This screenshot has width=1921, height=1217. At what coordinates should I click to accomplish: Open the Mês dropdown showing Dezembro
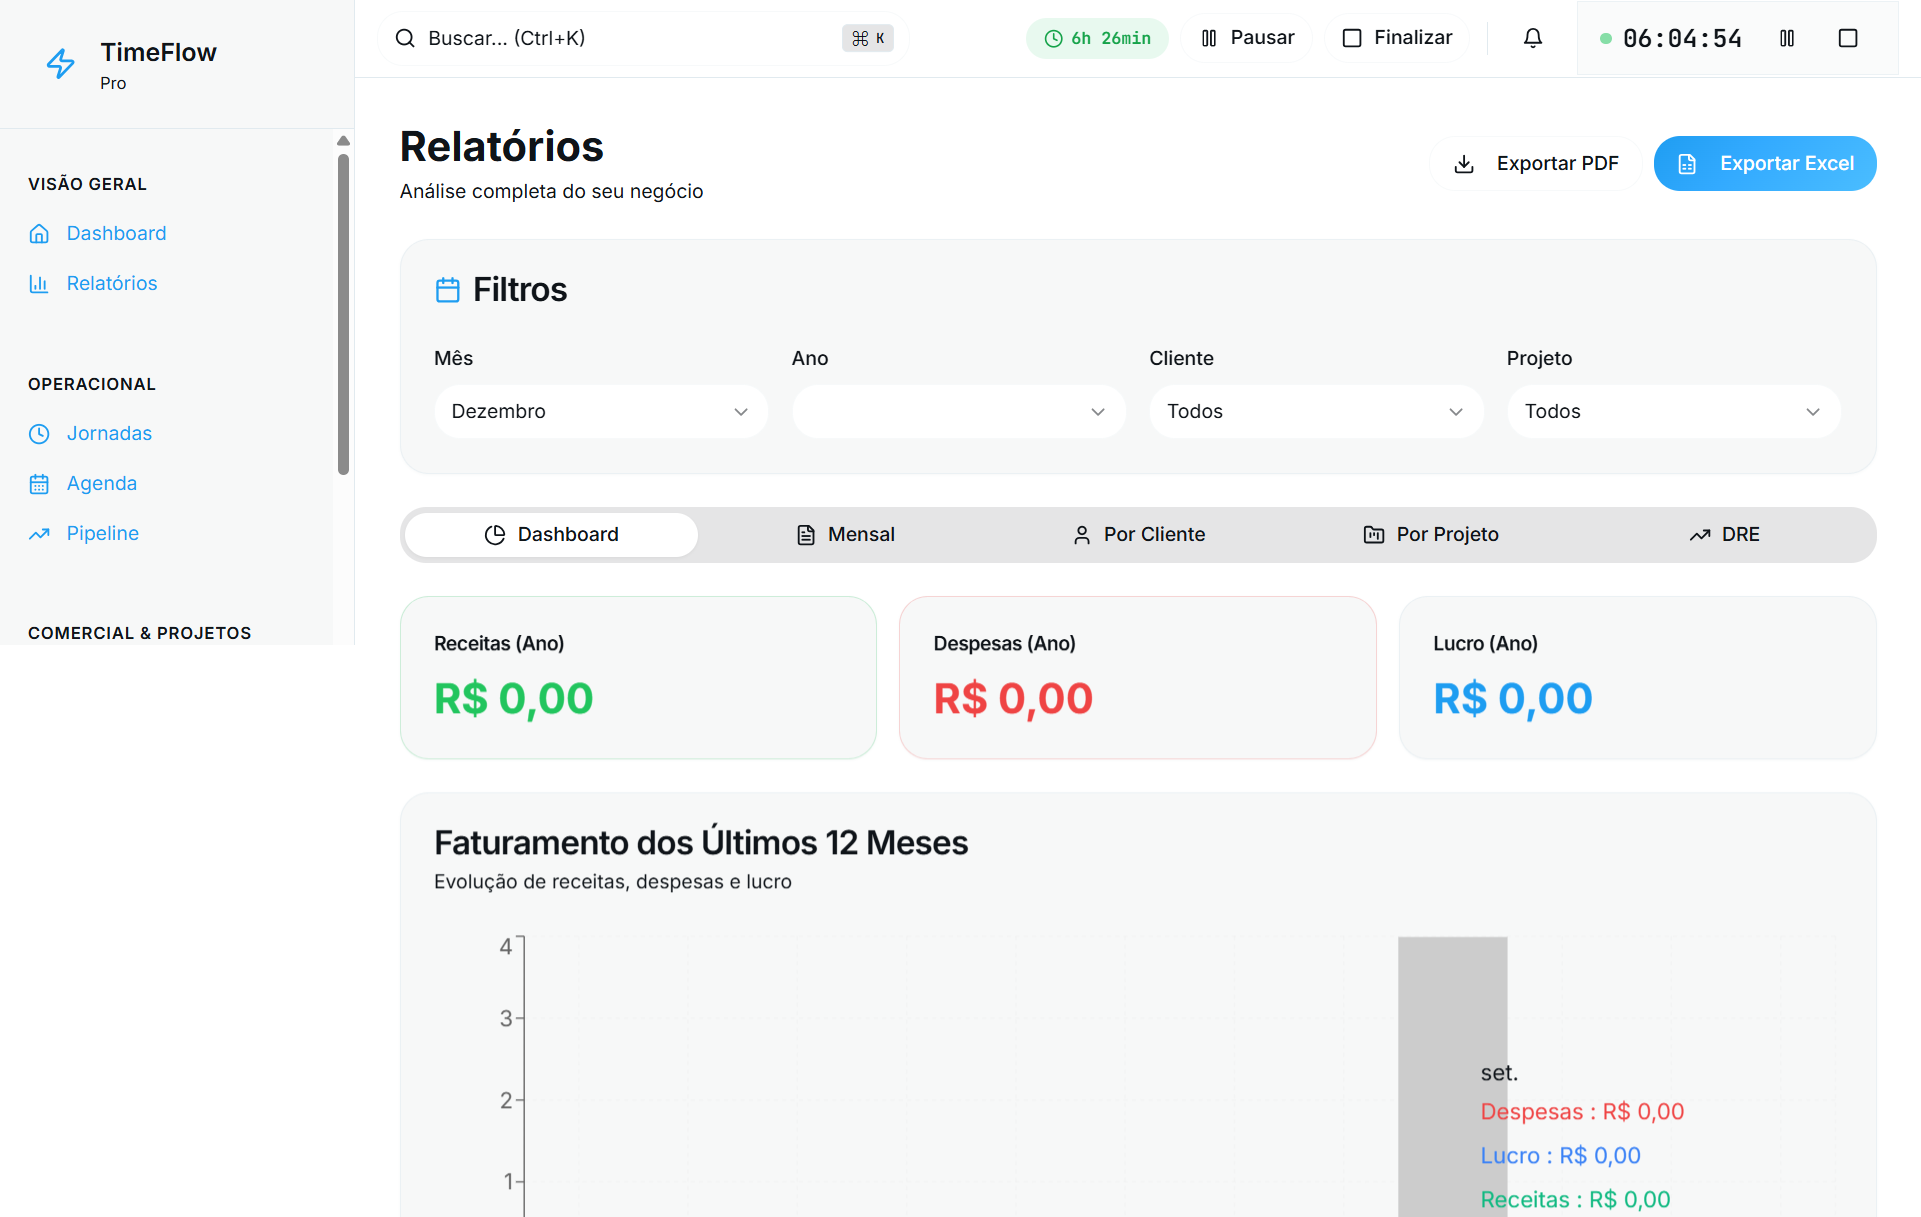pyautogui.click(x=600, y=411)
